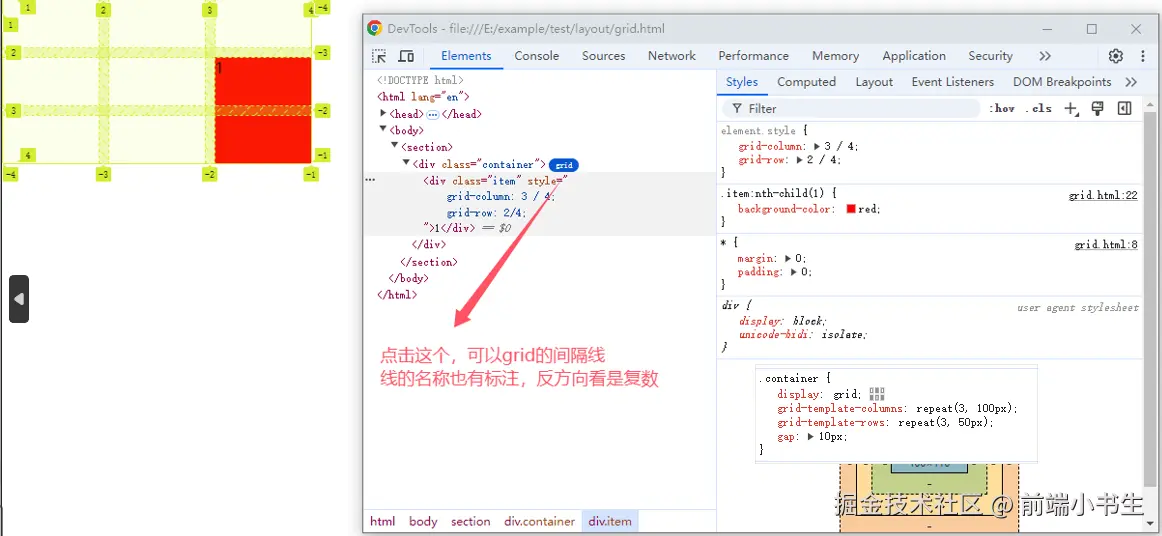The width and height of the screenshot is (1162, 536).
Task: Expand the head element triangle
Action: coord(383,113)
